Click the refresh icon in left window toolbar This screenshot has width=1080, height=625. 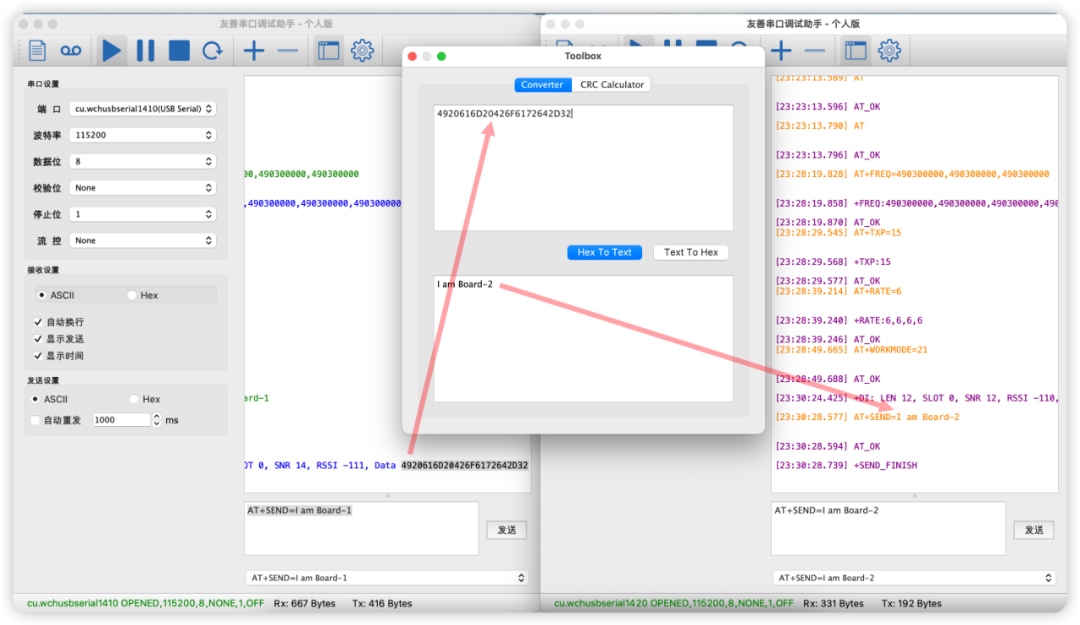click(x=212, y=50)
